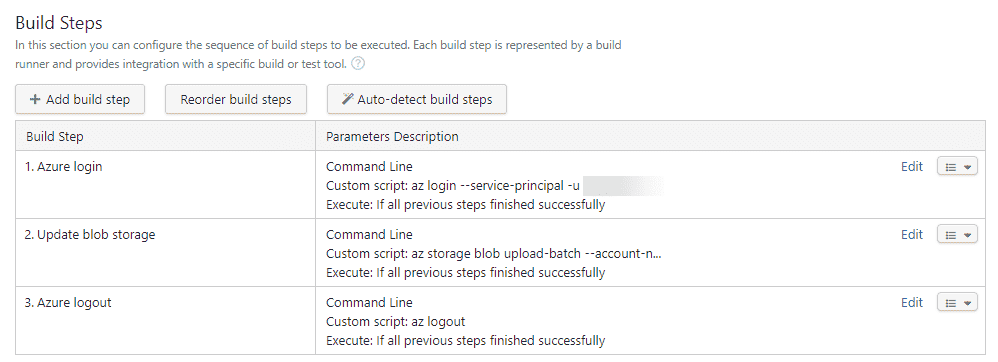Click Reorder build steps
This screenshot has height=362, width=998.
coord(236,99)
